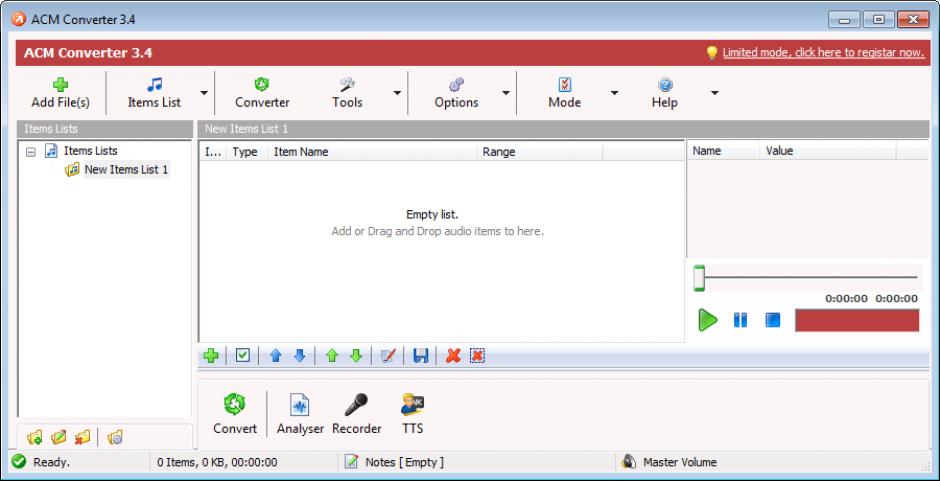Image resolution: width=940 pixels, height=481 pixels.
Task: Open the Items List toolbar button
Action: [154, 93]
